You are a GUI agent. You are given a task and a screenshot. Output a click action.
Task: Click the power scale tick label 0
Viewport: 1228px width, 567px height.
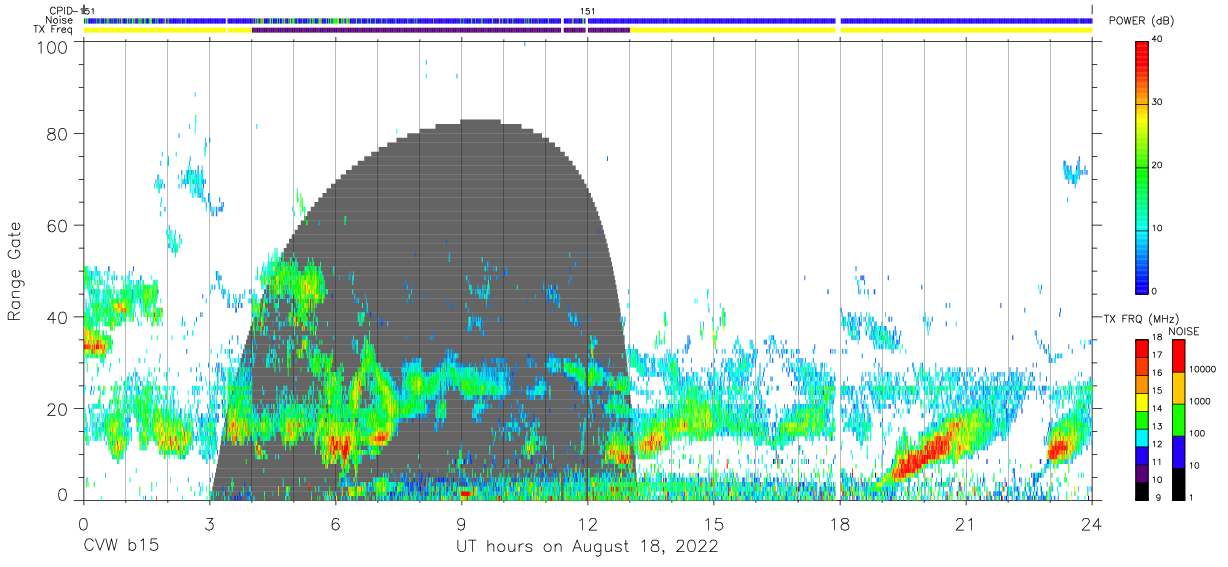[1156, 291]
